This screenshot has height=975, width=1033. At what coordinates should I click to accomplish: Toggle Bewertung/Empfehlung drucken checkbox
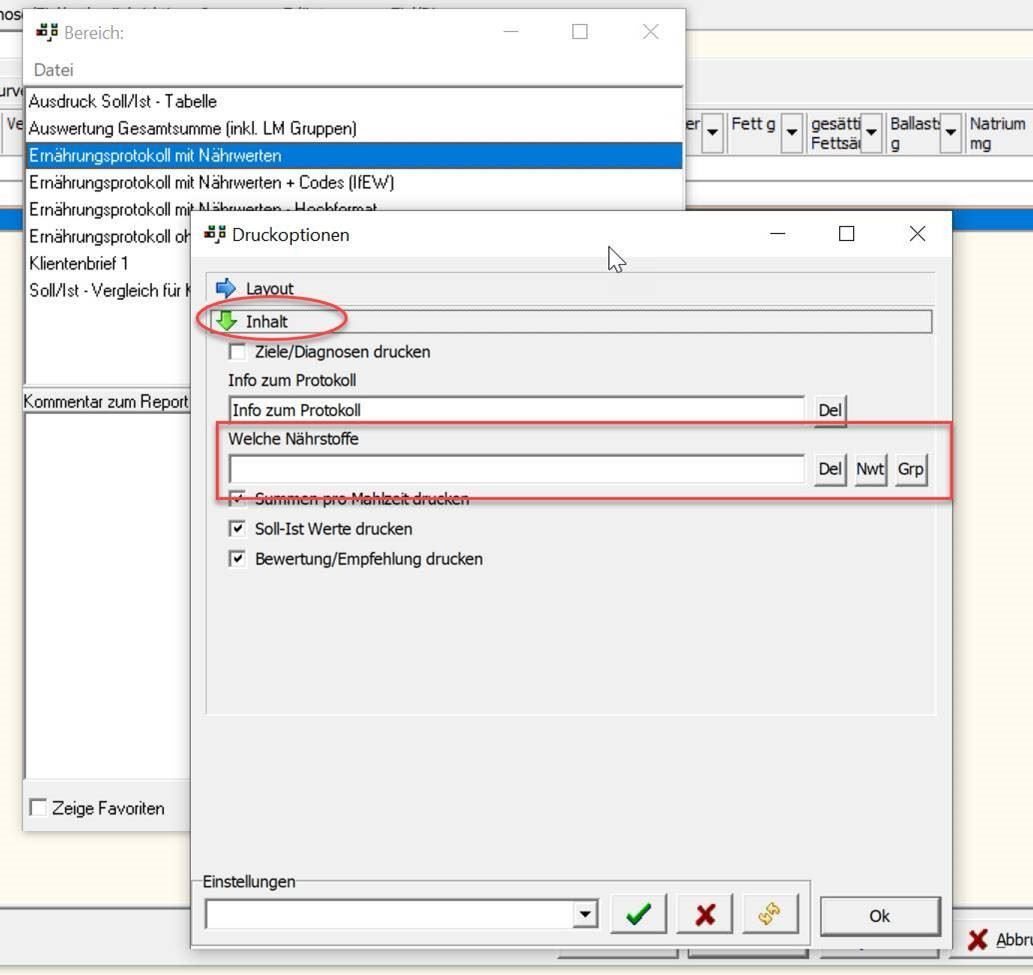[x=237, y=559]
